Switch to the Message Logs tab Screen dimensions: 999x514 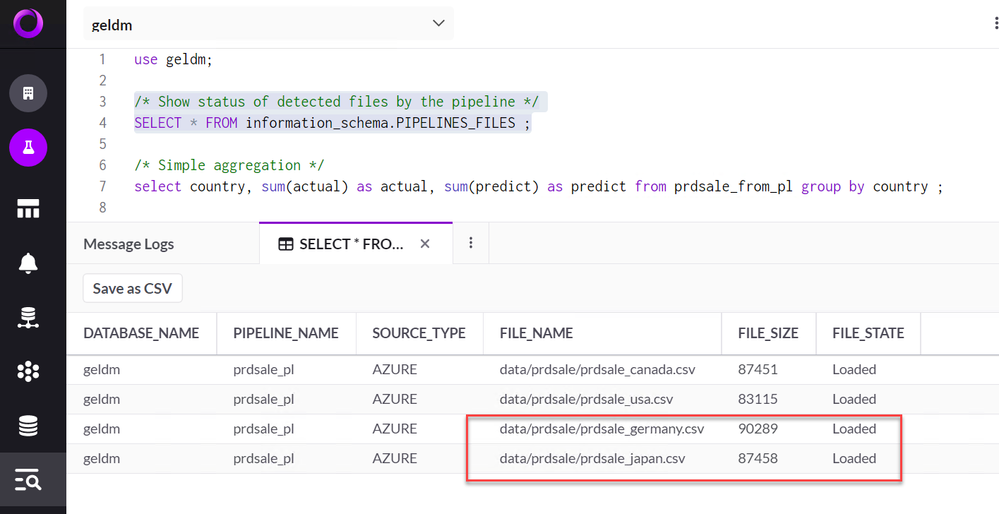[x=128, y=244]
